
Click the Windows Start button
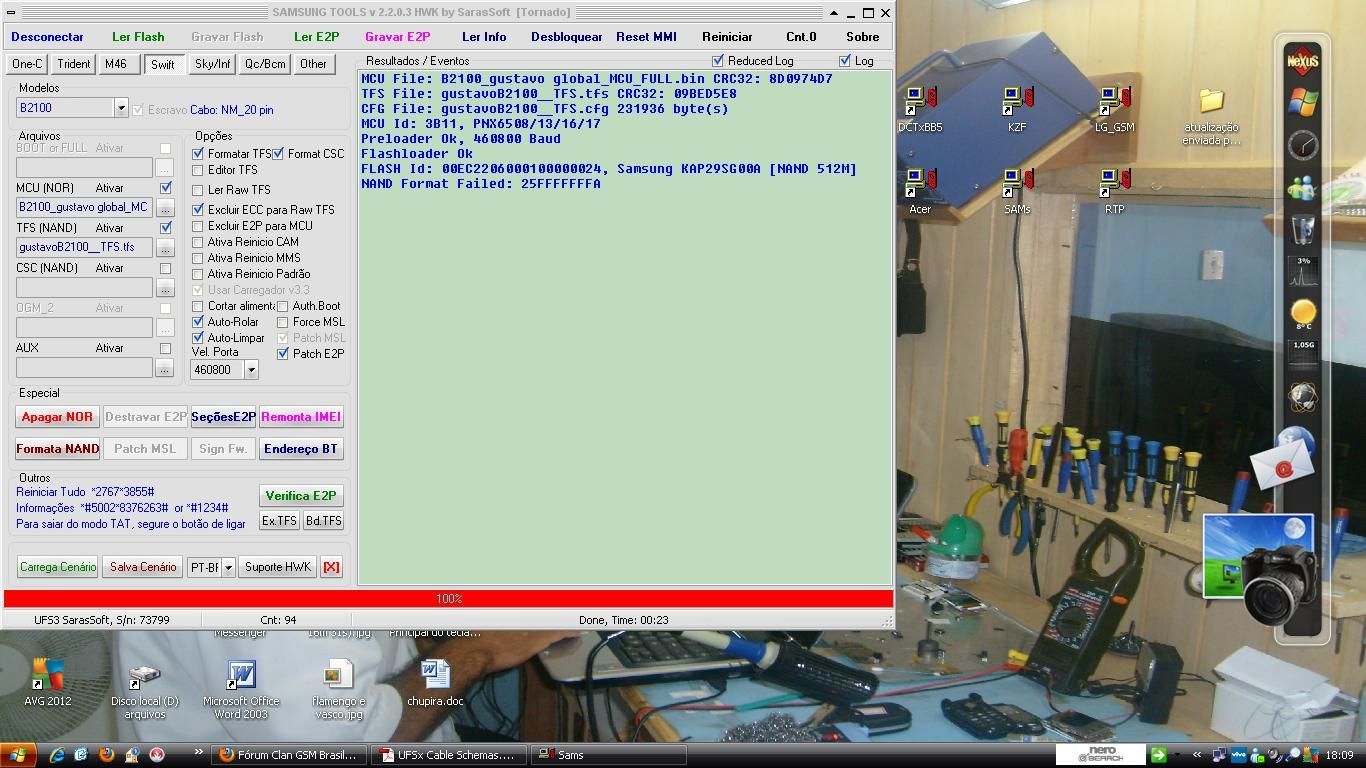(x=18, y=755)
